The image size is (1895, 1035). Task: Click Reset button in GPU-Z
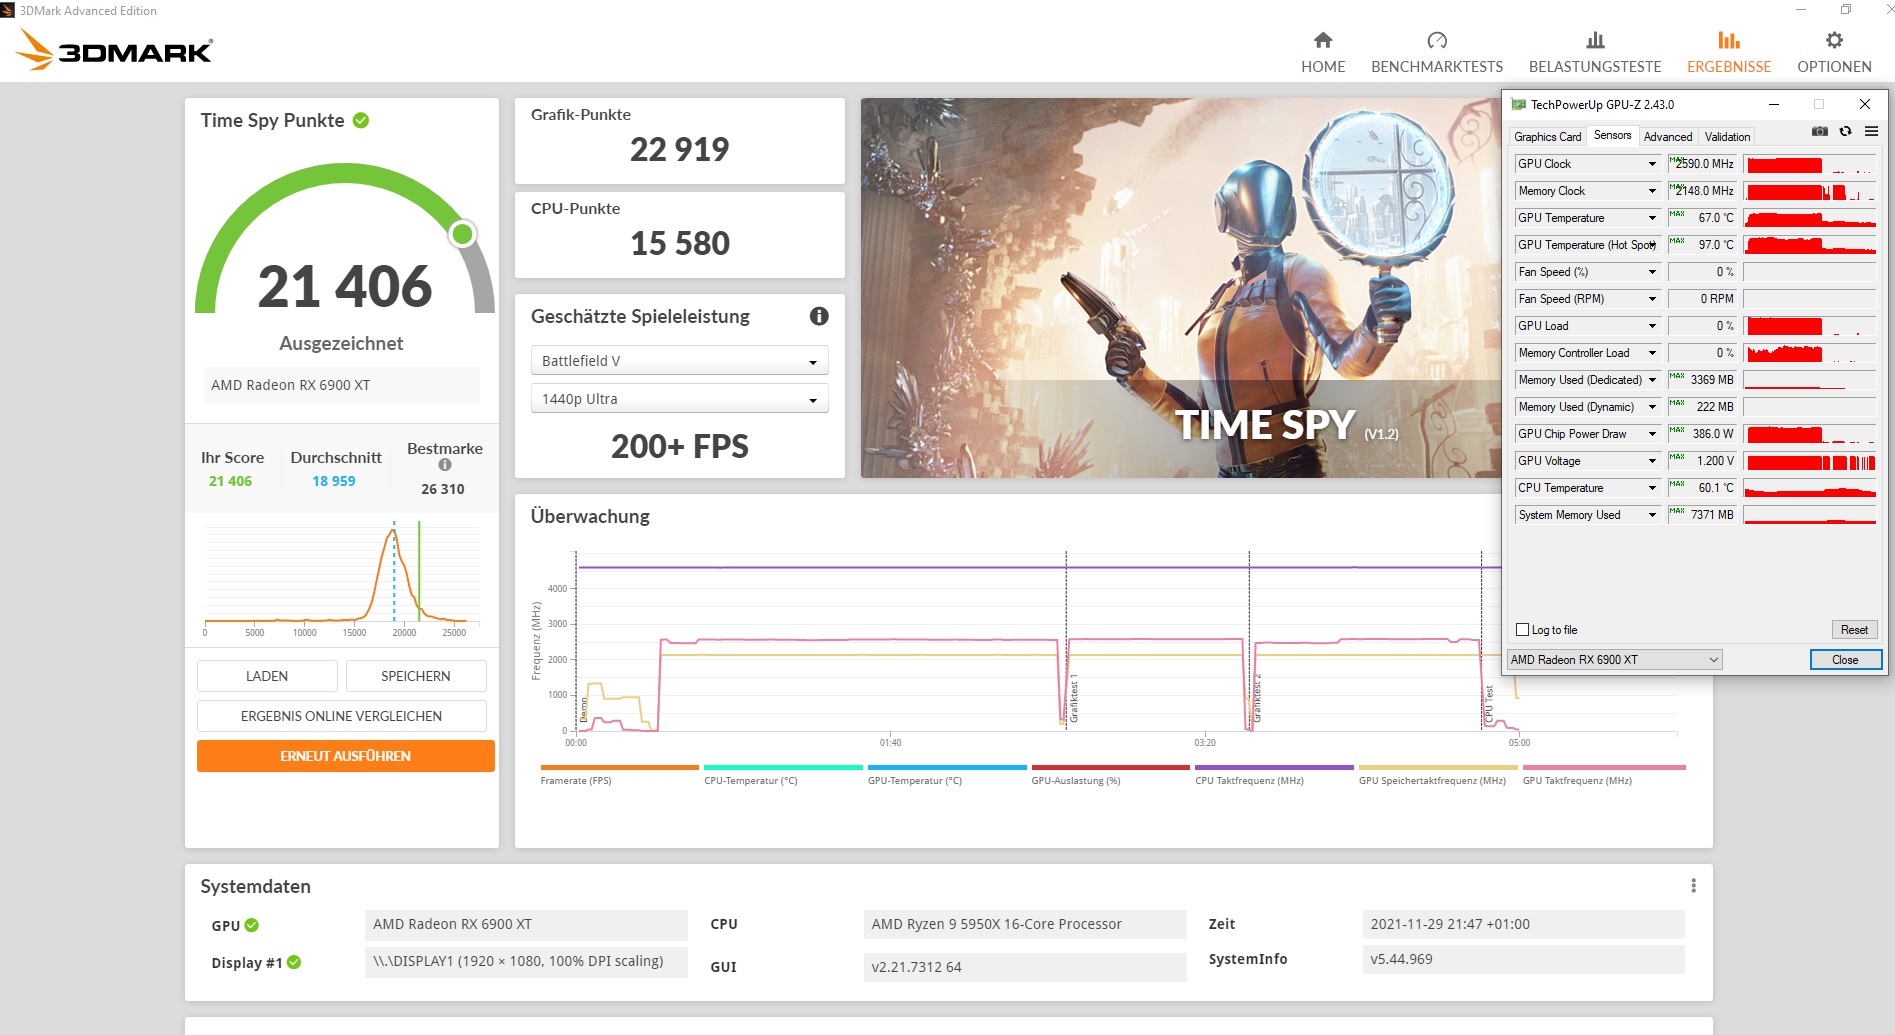click(1854, 630)
